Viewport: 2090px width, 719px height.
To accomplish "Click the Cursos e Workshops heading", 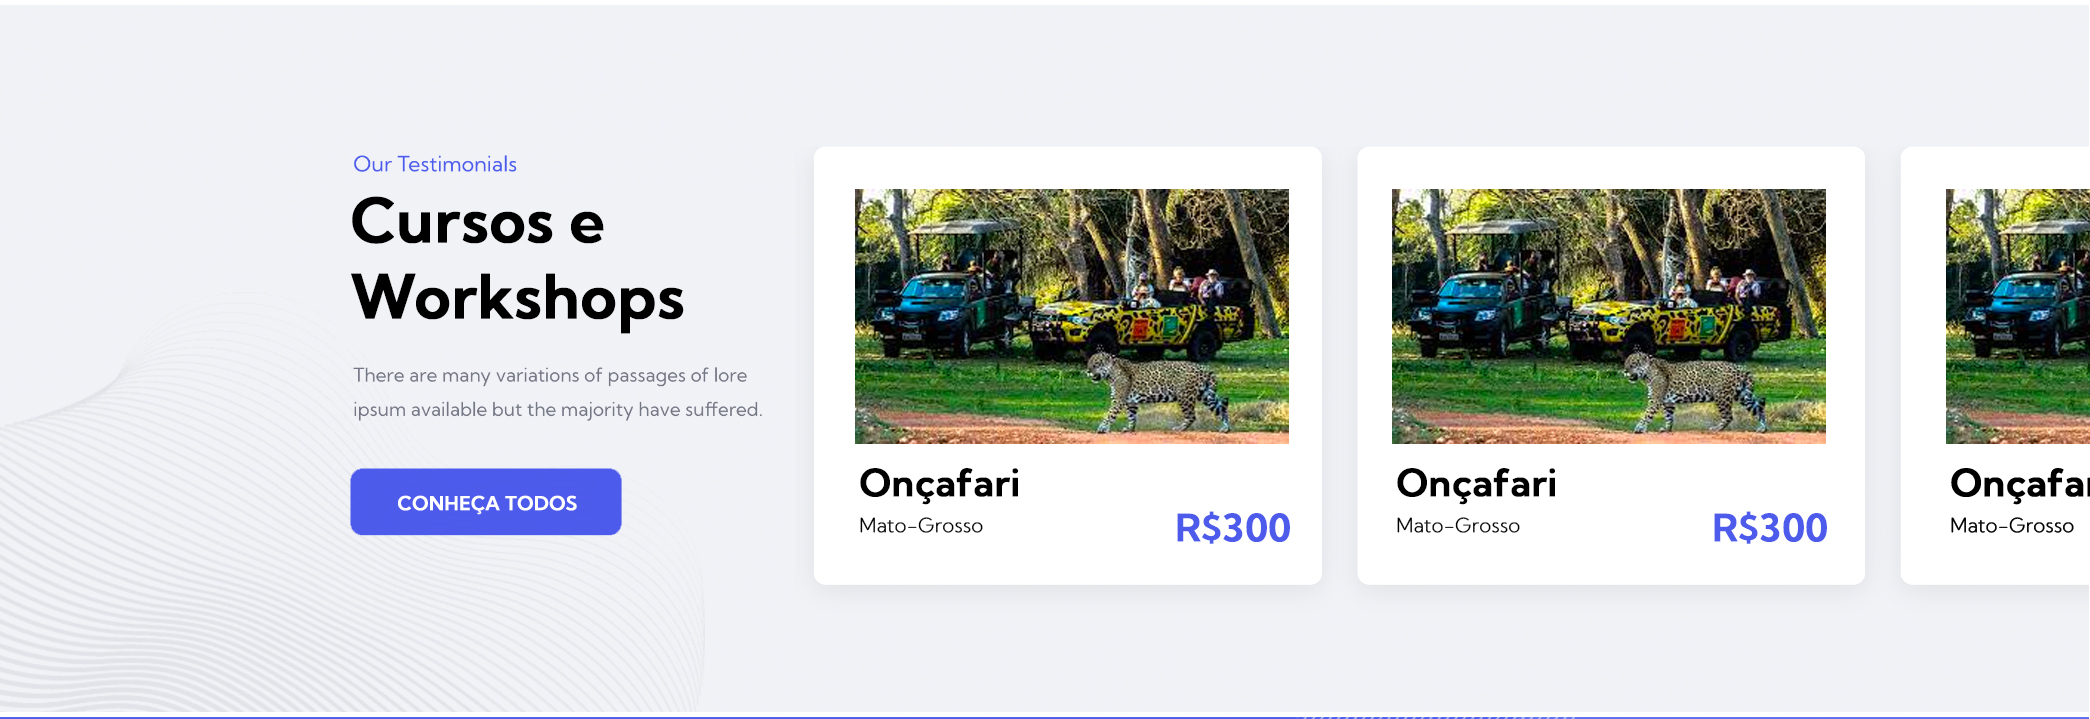I will [x=517, y=259].
